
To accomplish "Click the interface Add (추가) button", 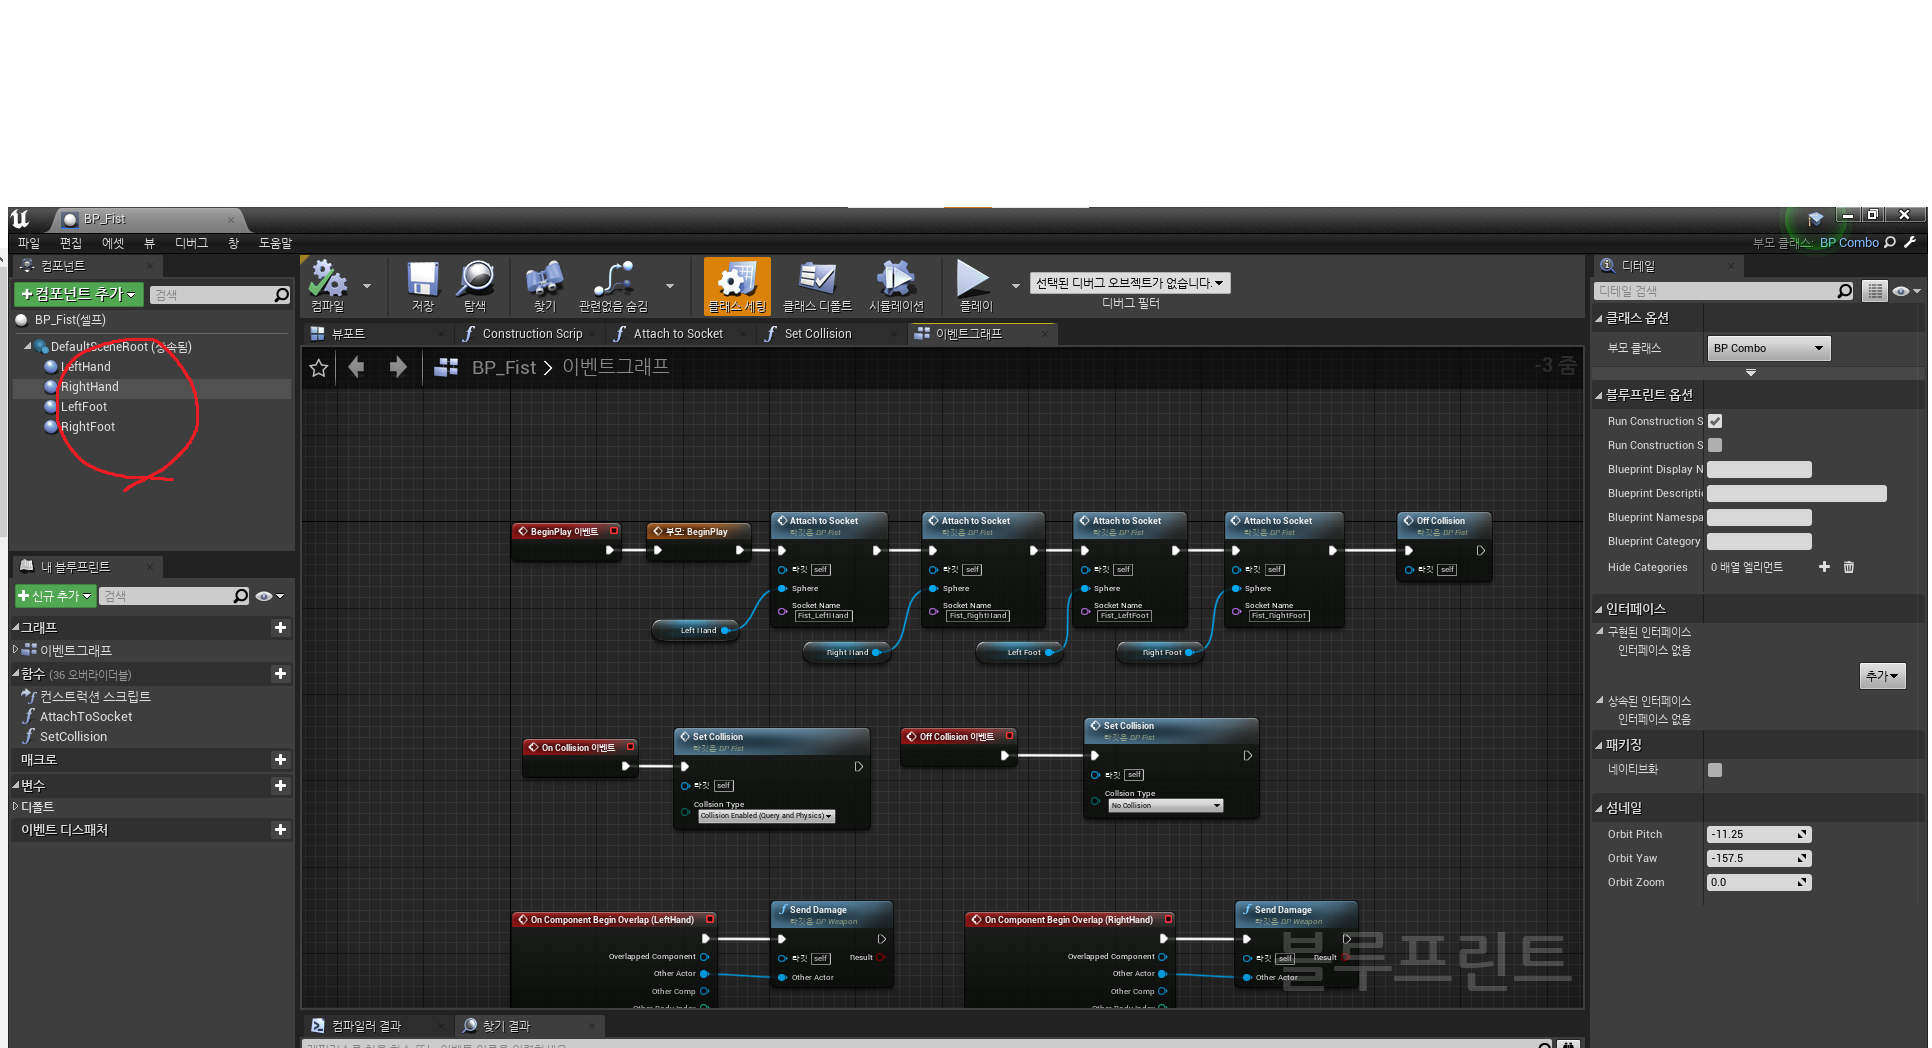I will [1882, 676].
